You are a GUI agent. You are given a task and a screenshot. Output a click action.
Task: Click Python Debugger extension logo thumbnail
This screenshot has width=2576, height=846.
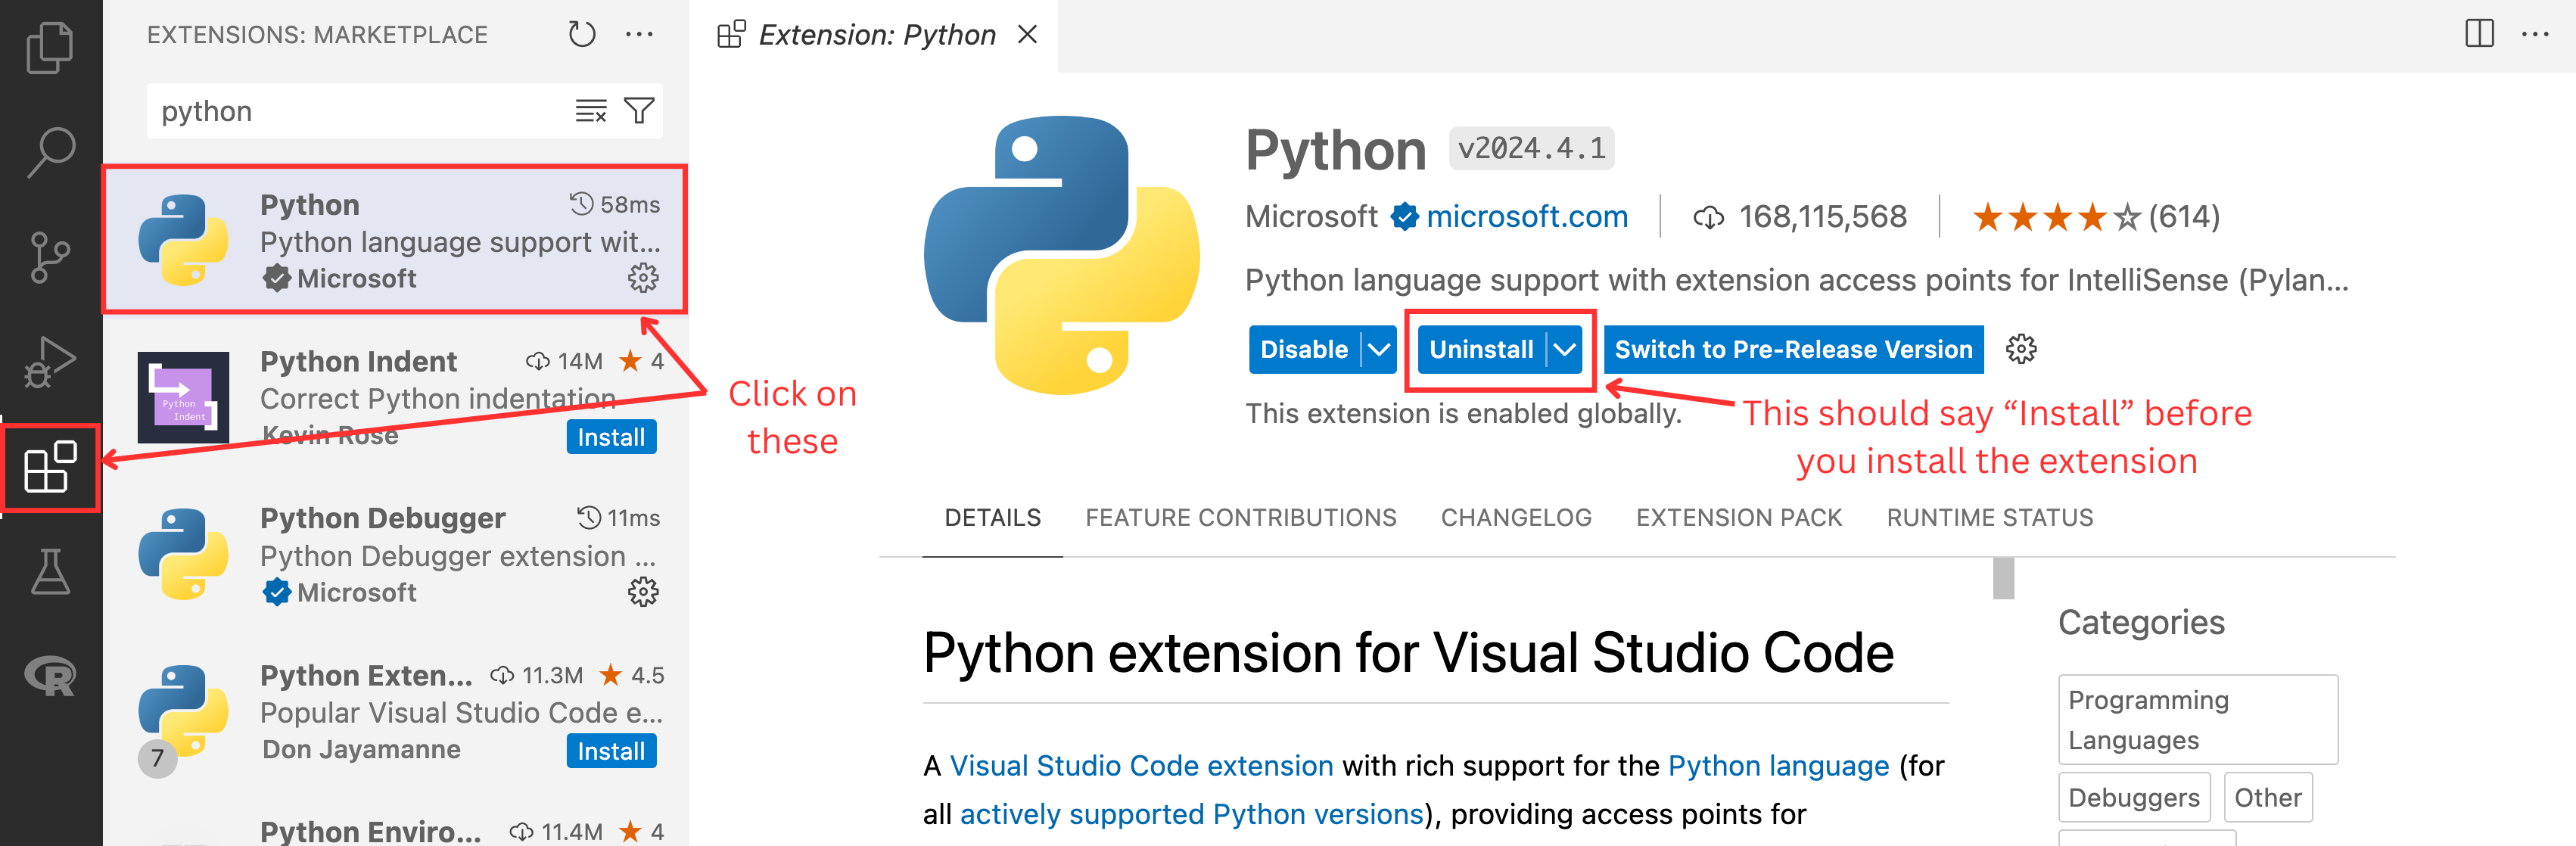(x=183, y=554)
